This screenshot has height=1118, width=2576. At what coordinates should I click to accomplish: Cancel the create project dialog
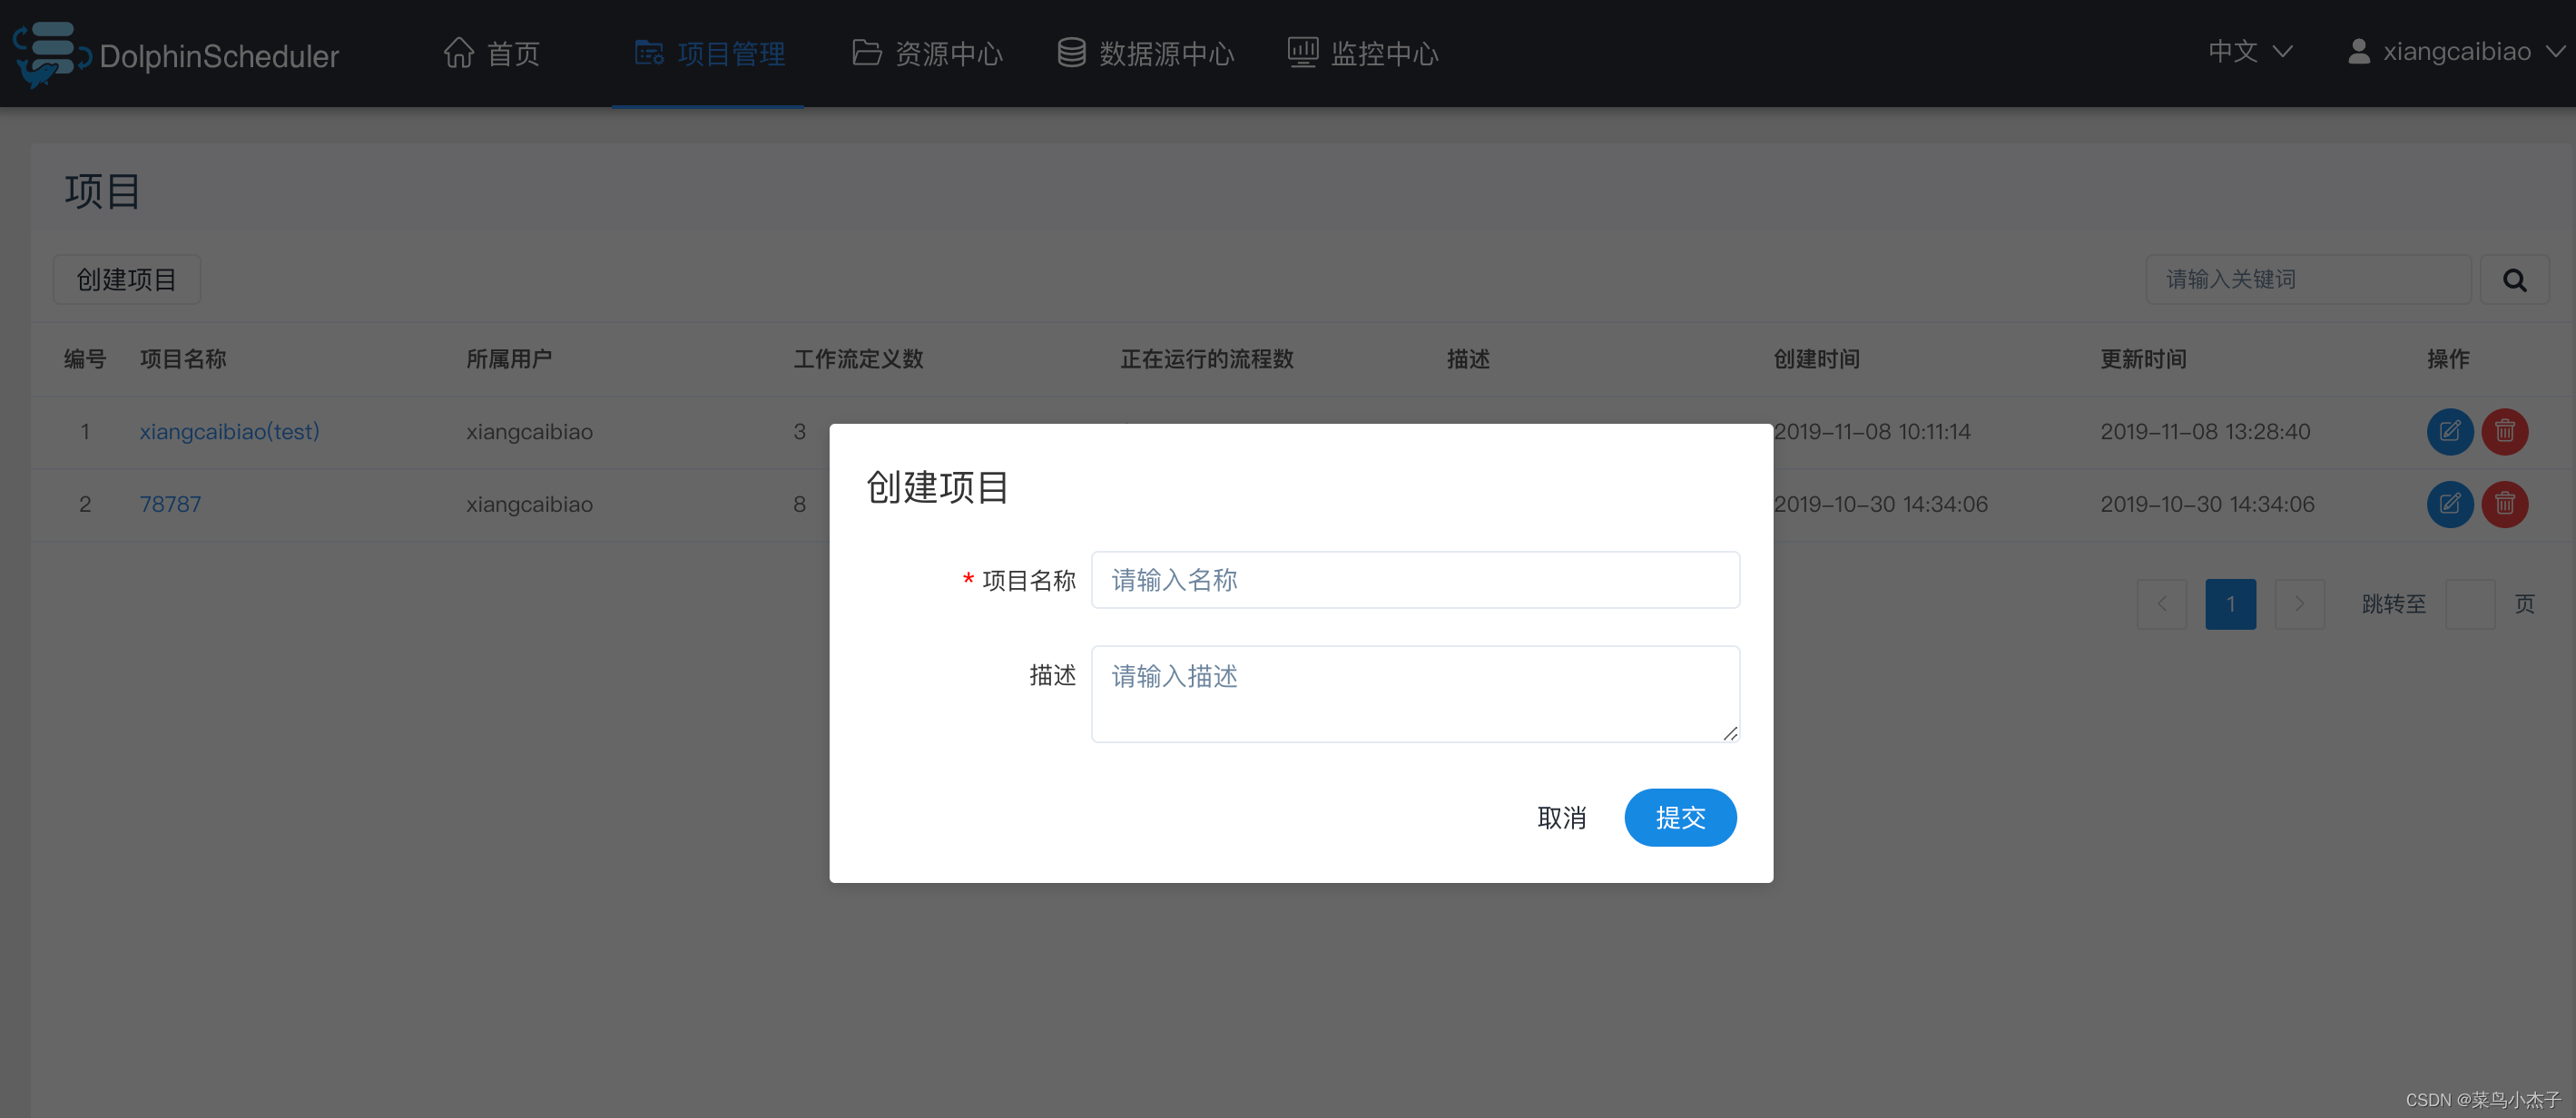[x=1563, y=817]
